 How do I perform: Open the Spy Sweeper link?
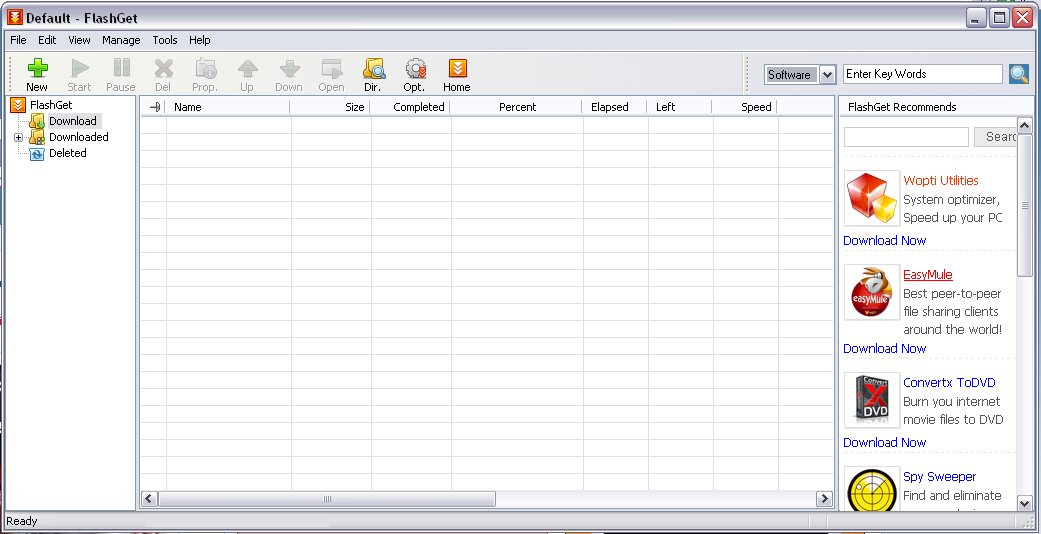point(939,477)
